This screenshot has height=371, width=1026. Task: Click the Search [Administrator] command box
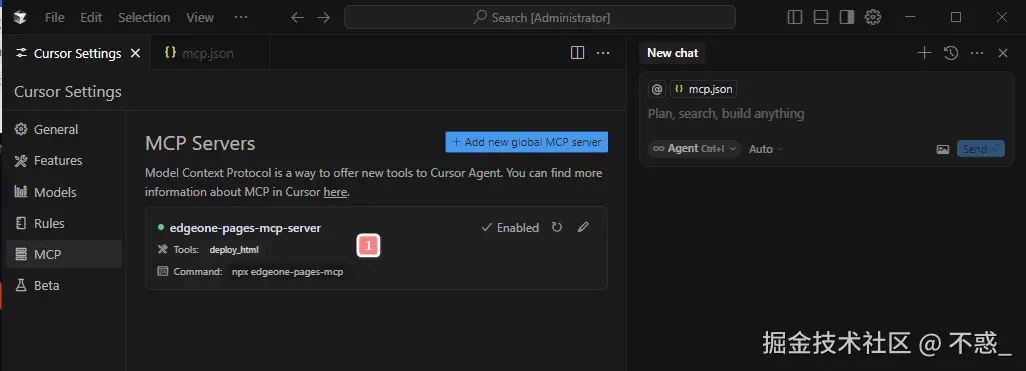[540, 18]
